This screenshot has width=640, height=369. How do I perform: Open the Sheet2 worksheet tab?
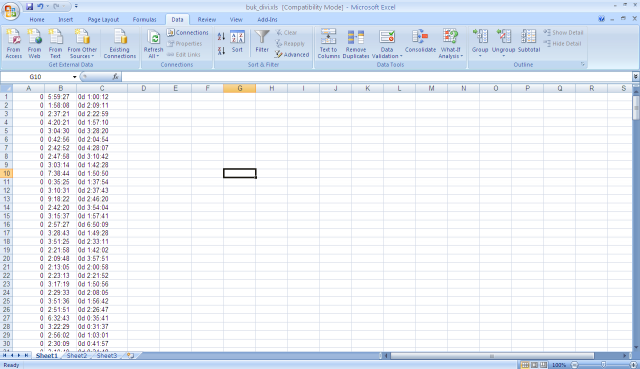77,356
